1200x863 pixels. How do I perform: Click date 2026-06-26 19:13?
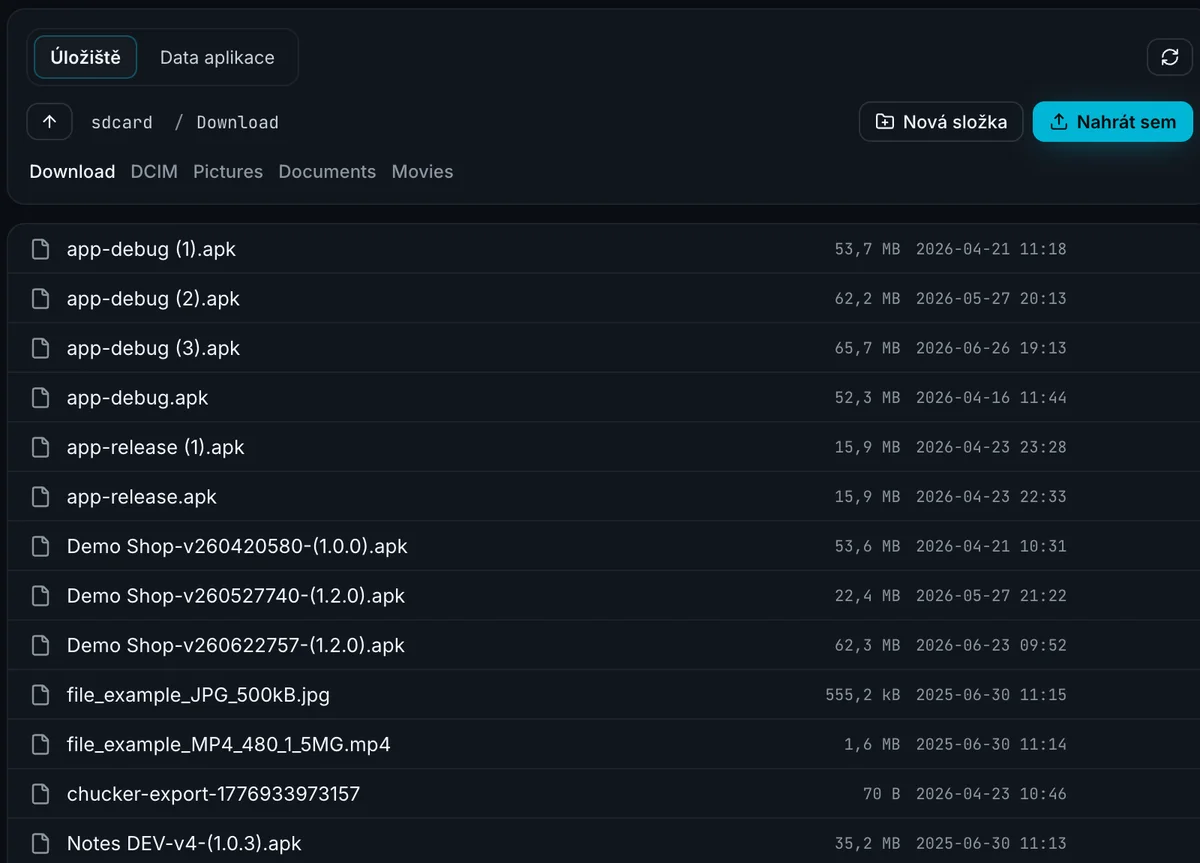[991, 348]
